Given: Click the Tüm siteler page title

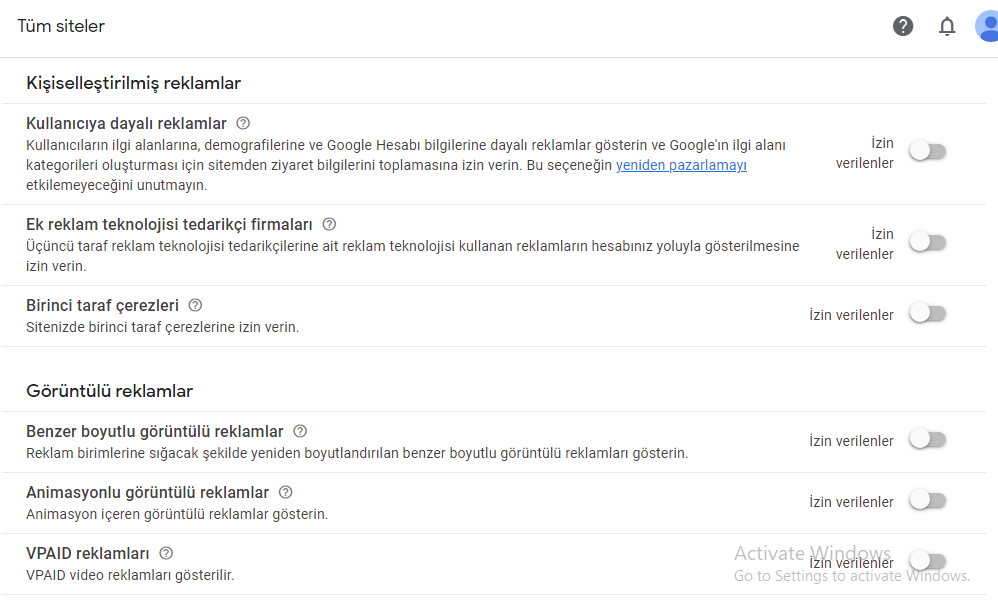Looking at the screenshot, I should pyautogui.click(x=61, y=26).
